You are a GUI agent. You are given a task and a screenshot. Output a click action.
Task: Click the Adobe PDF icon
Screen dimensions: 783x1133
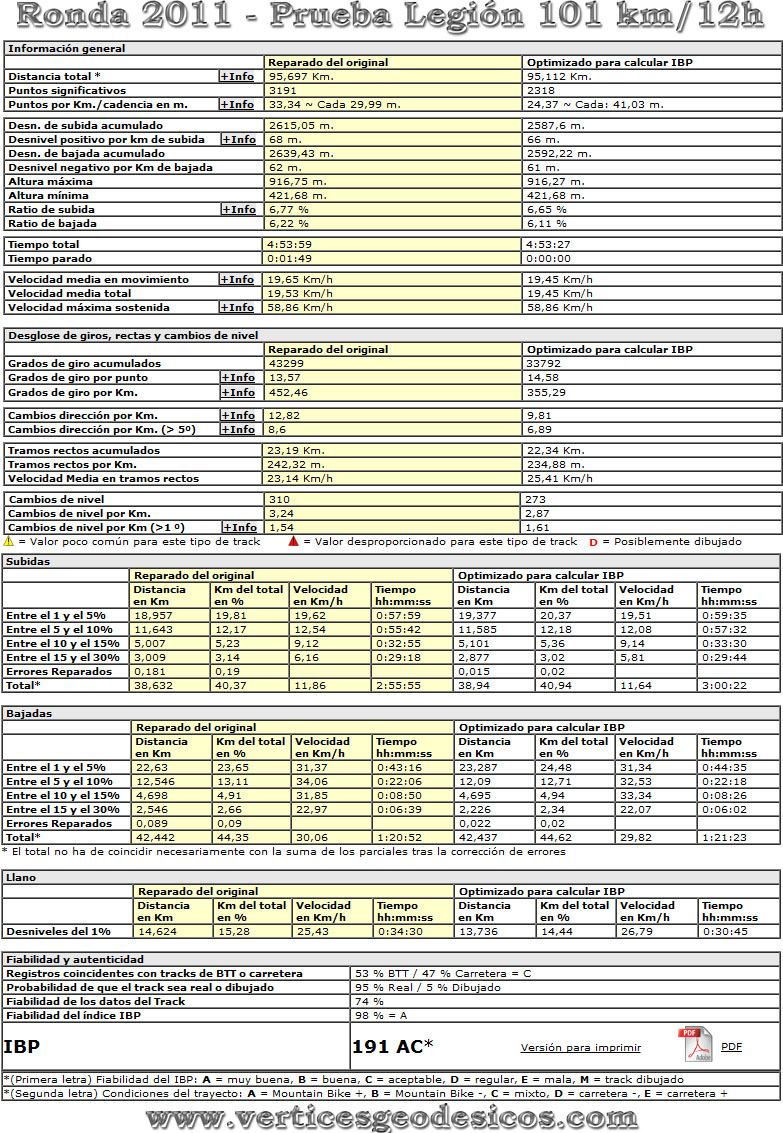[x=695, y=1045]
